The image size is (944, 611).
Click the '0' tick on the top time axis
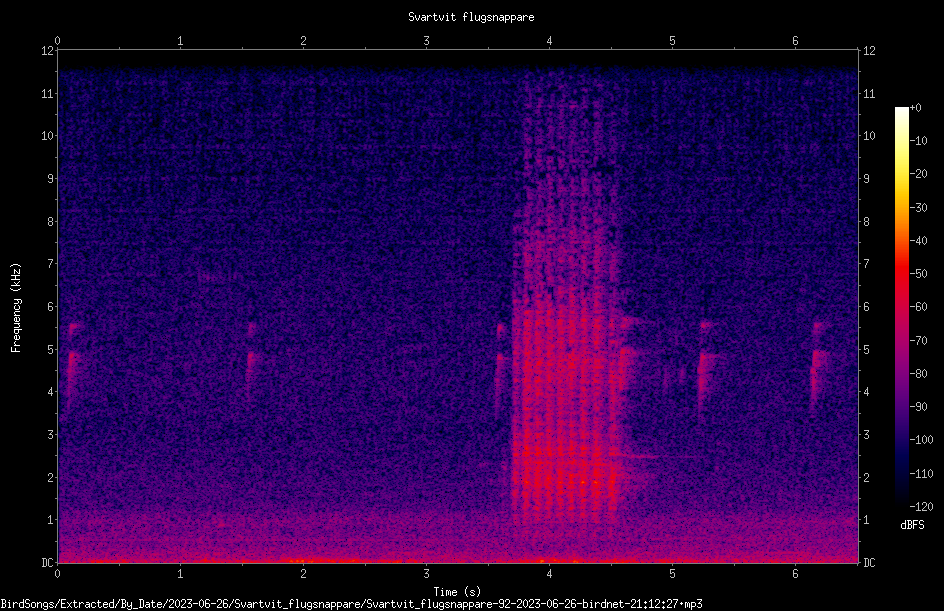[x=57, y=41]
